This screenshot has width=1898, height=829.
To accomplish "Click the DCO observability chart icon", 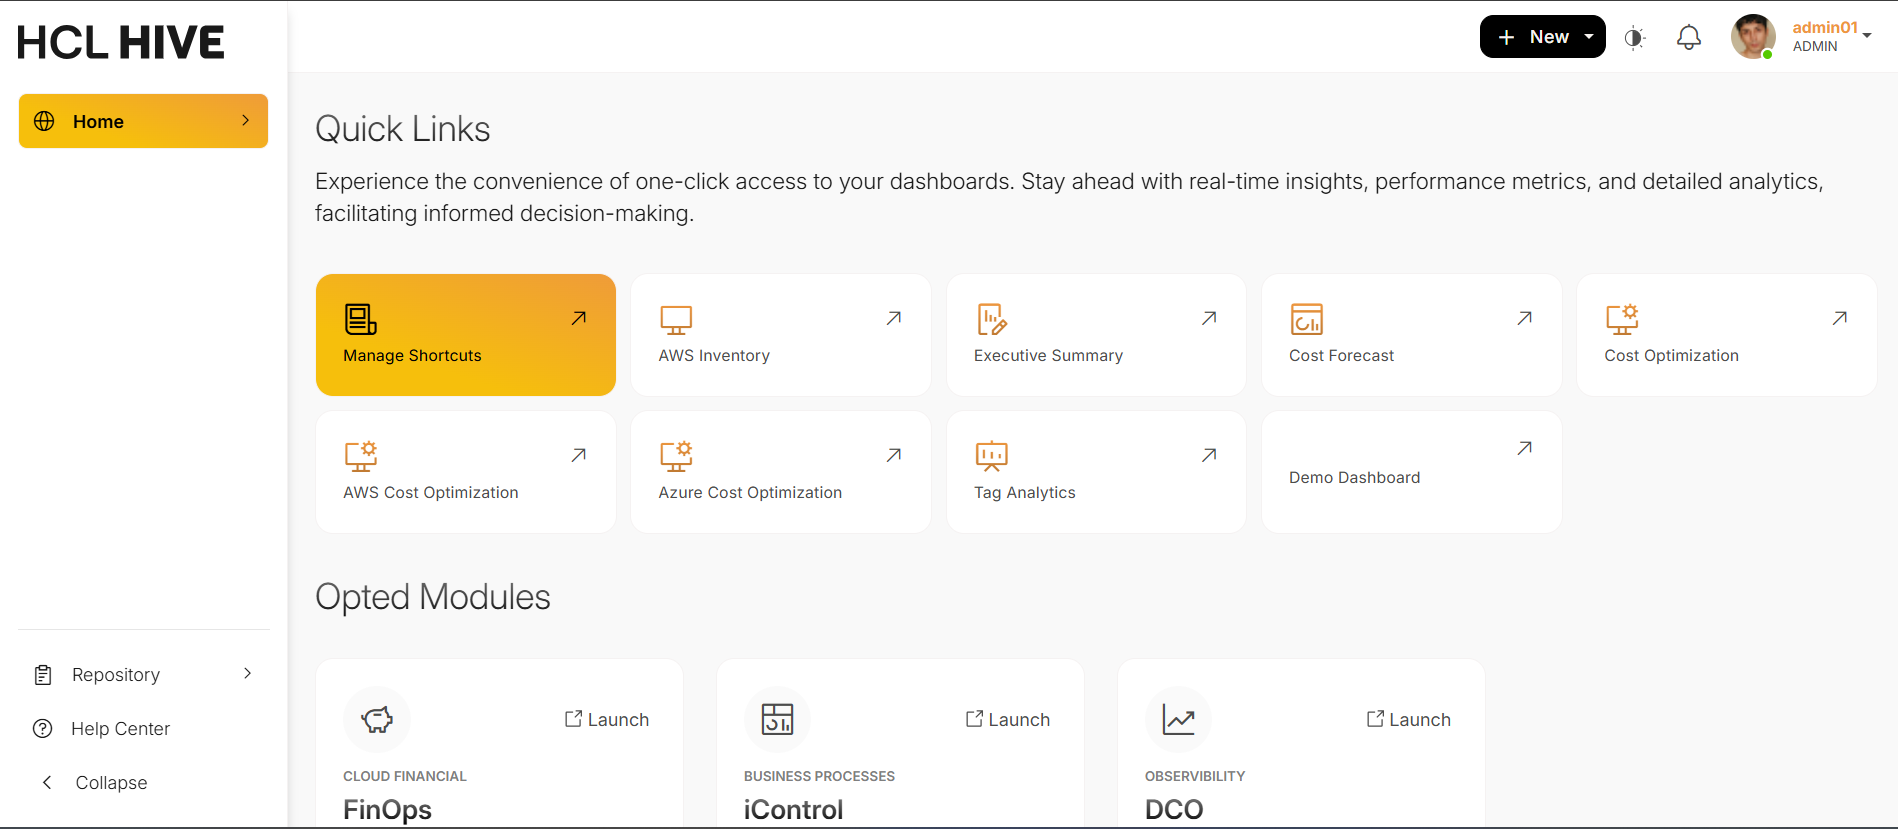I will pyautogui.click(x=1178, y=719).
